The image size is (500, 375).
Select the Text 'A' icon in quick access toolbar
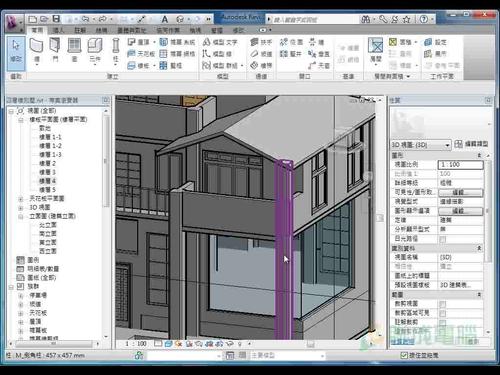click(164, 19)
